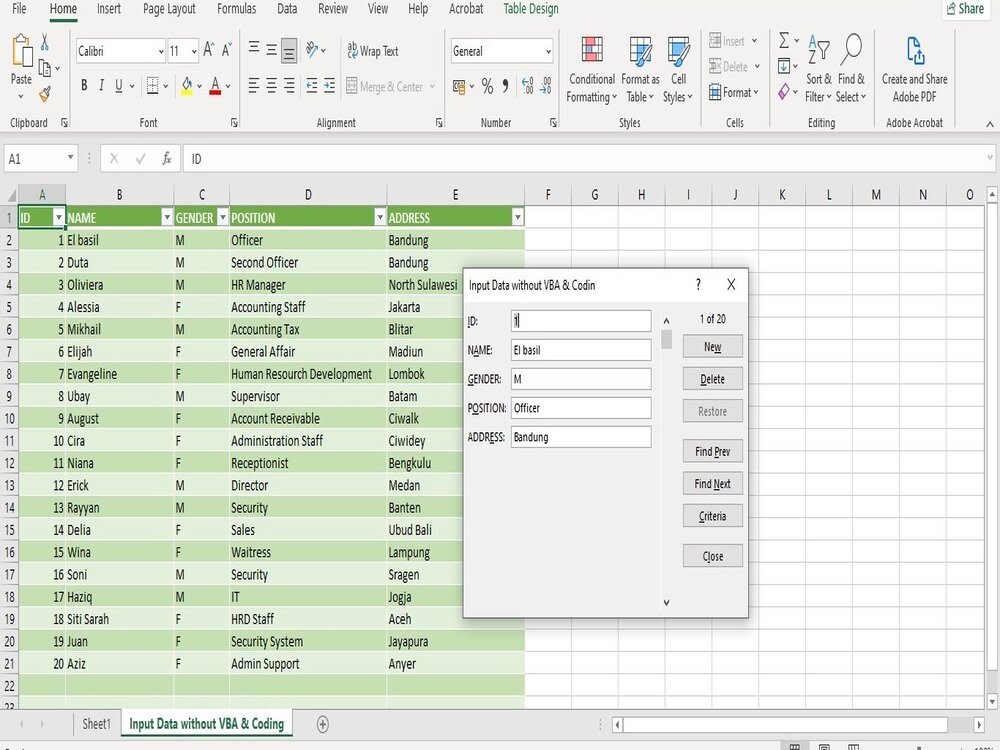The height and width of the screenshot is (750, 1000).
Task: Increase font size with large A icon
Action: [209, 50]
